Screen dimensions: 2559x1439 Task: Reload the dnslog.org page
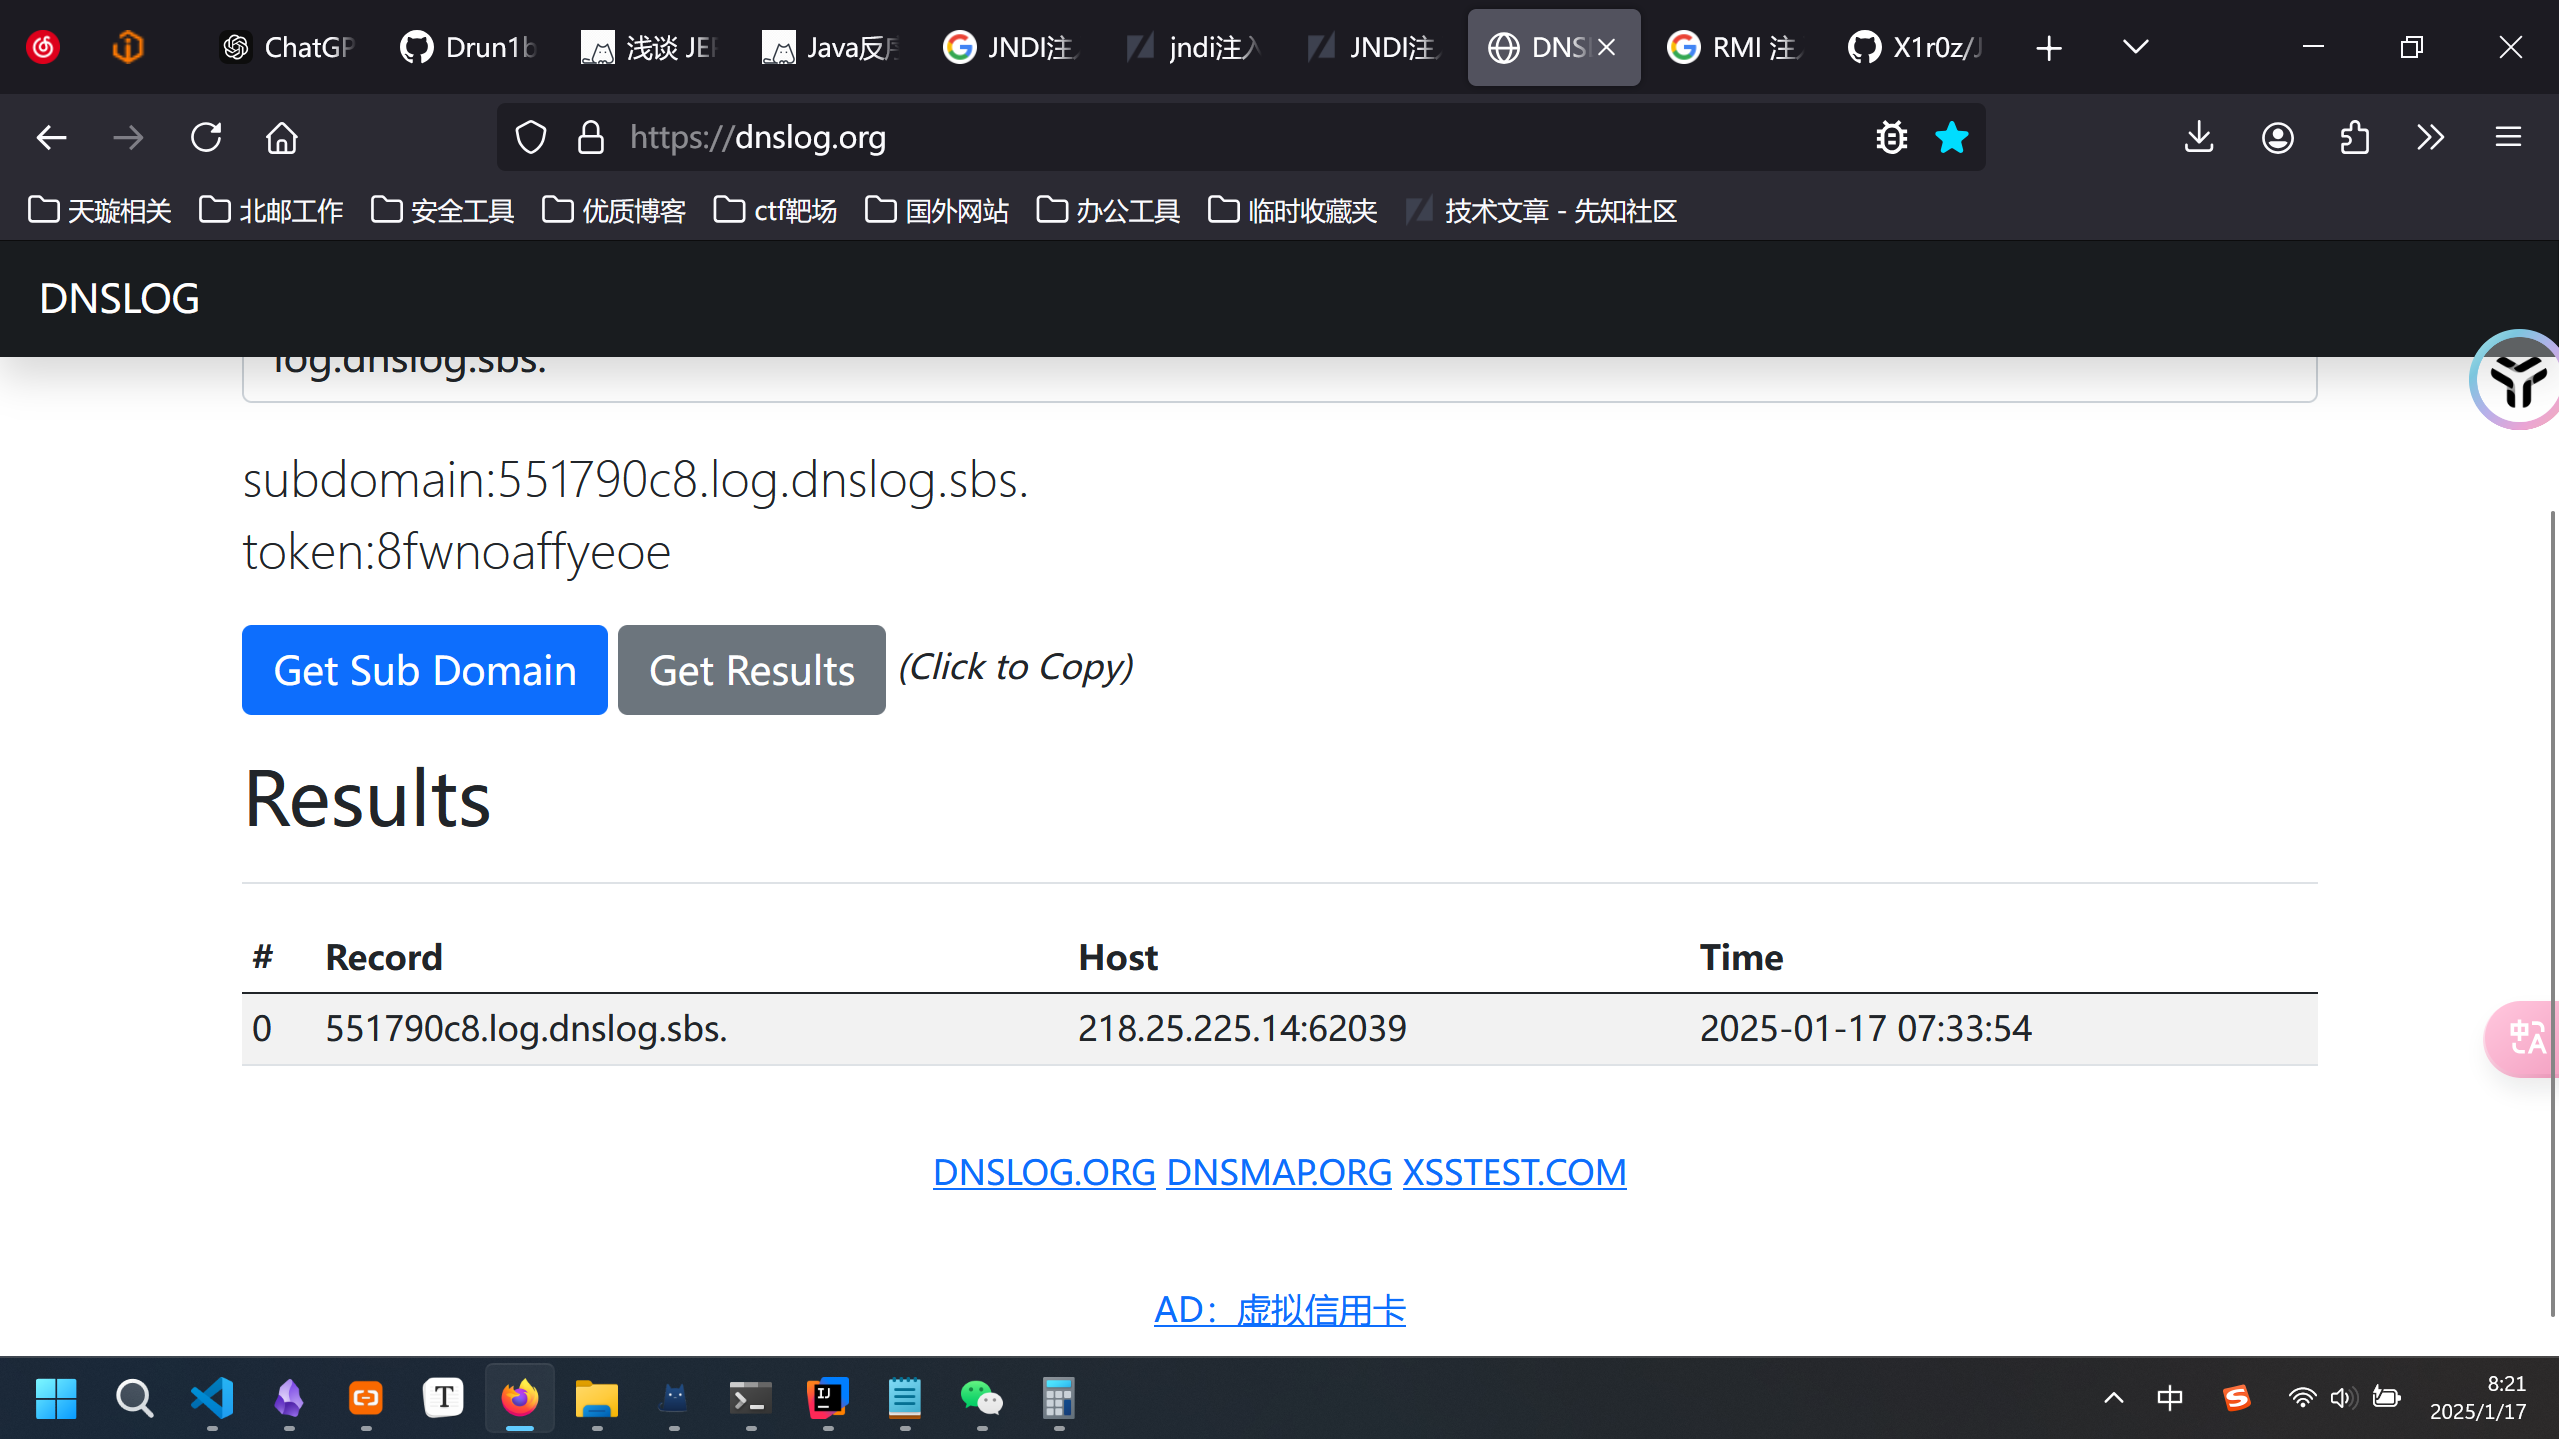click(x=206, y=137)
